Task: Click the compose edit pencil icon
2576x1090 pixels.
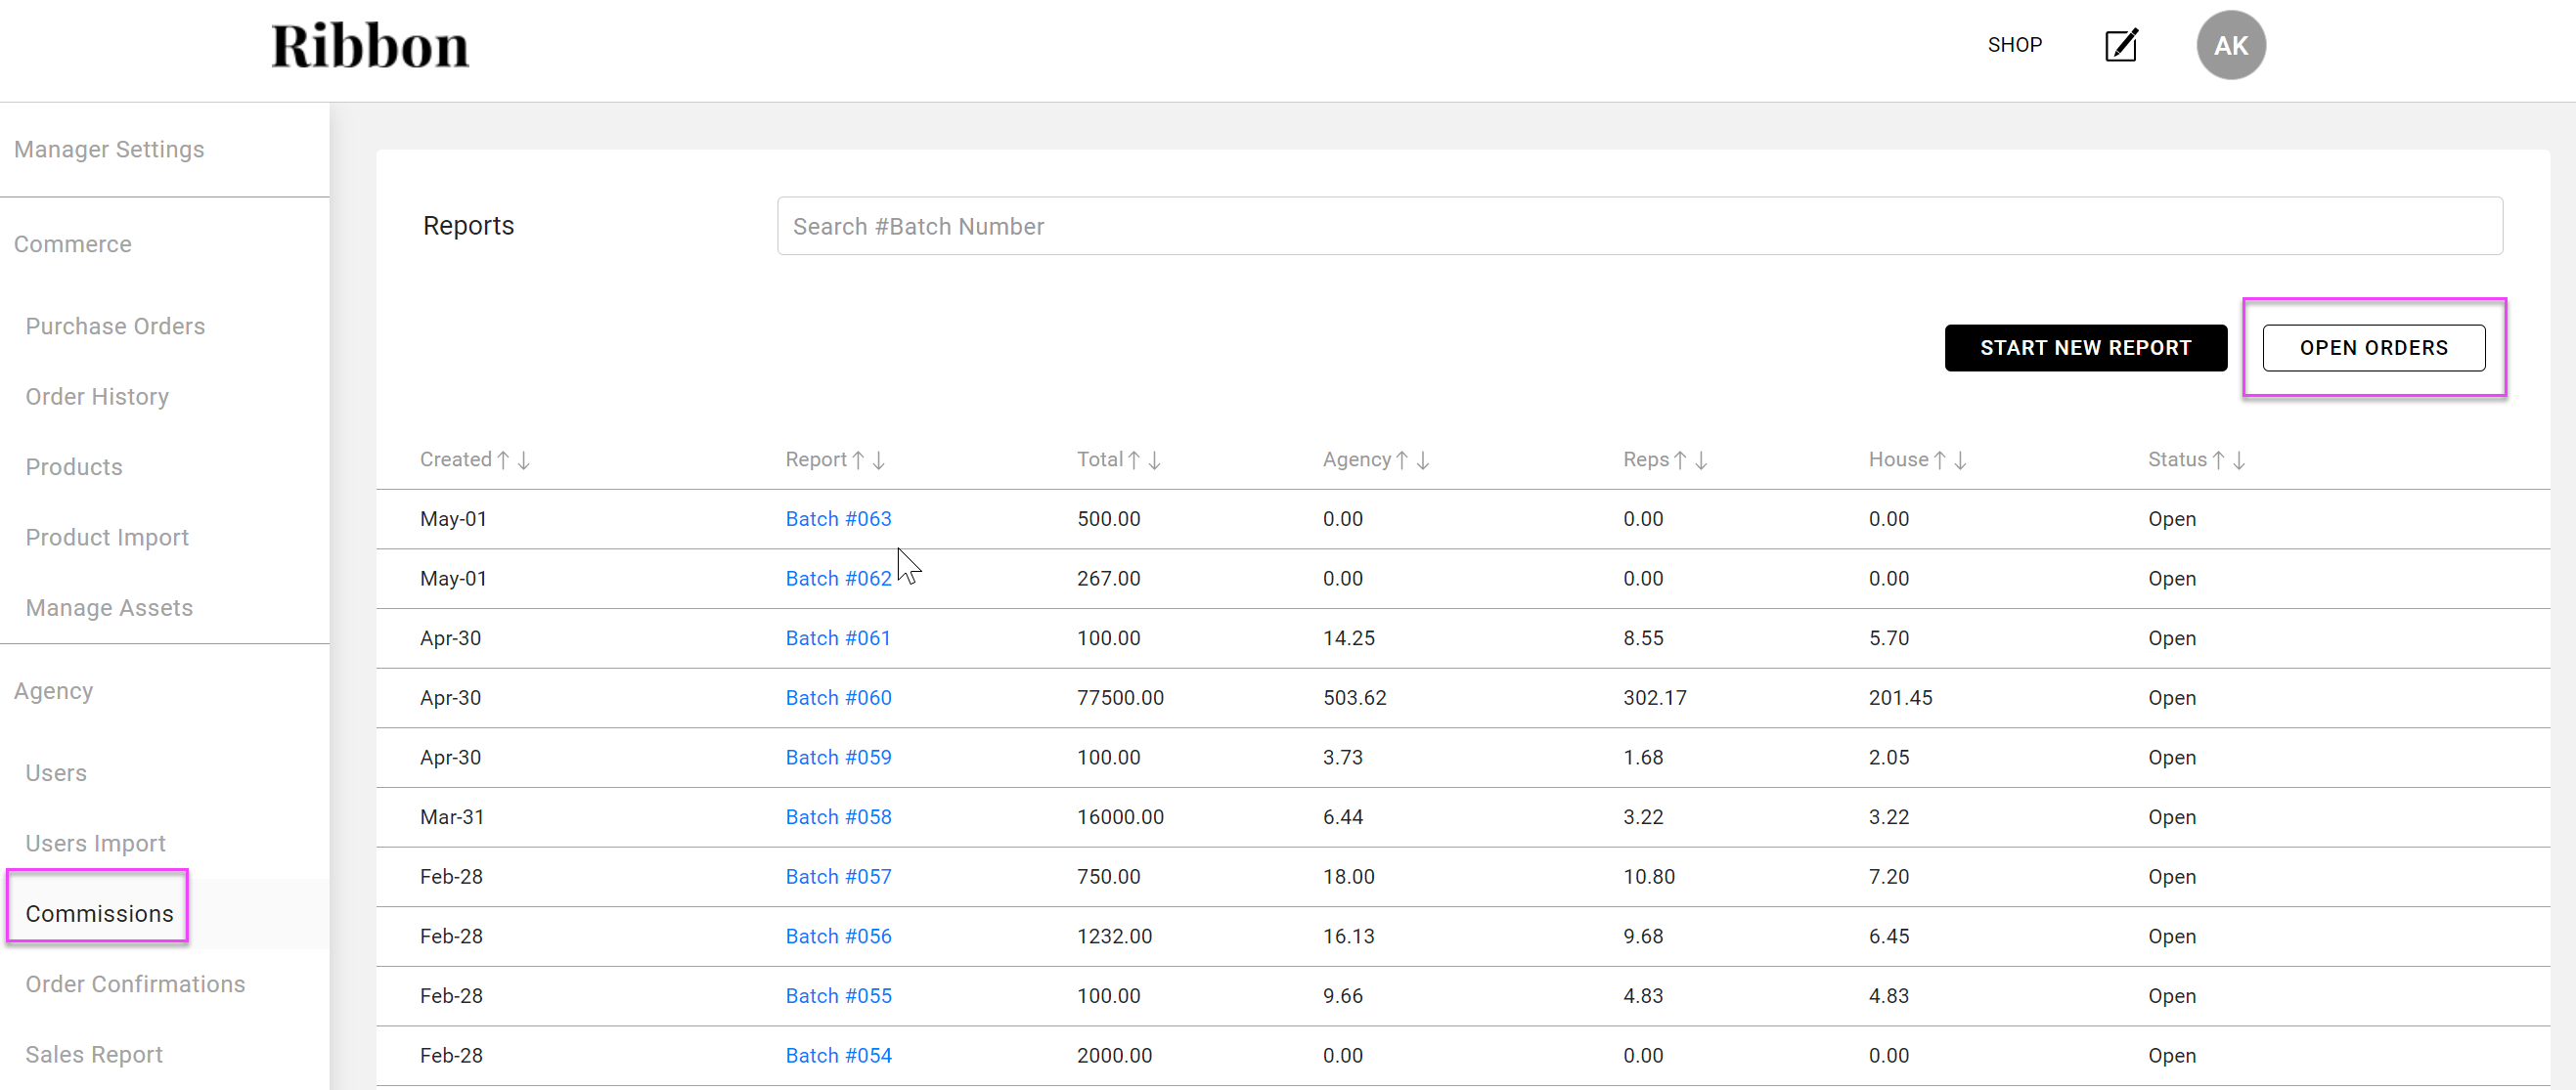Action: coord(2121,45)
